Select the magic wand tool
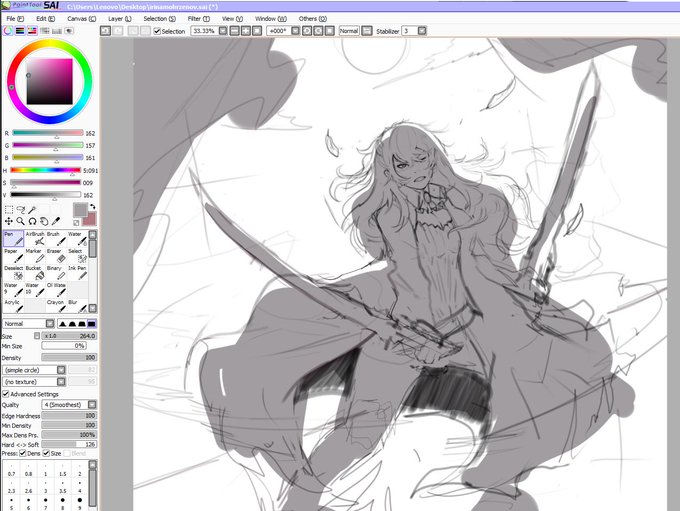Viewport: 680px width, 511px height. pos(32,210)
